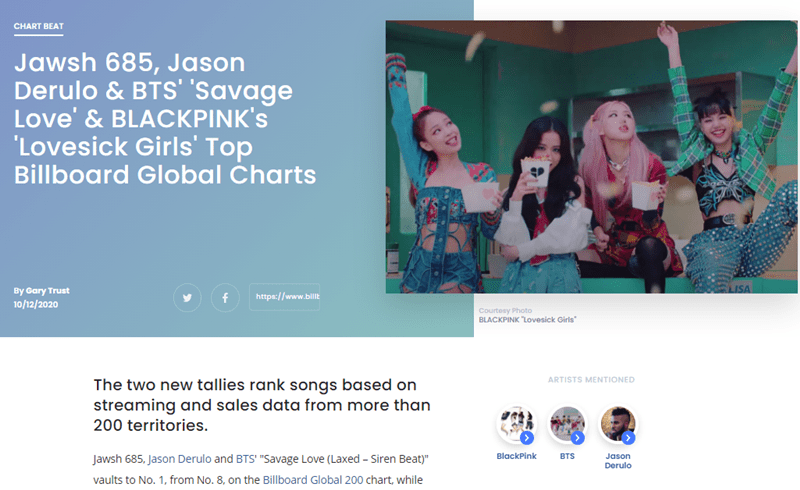Share article via Twitter icon
The image size is (800, 490).
187,297
